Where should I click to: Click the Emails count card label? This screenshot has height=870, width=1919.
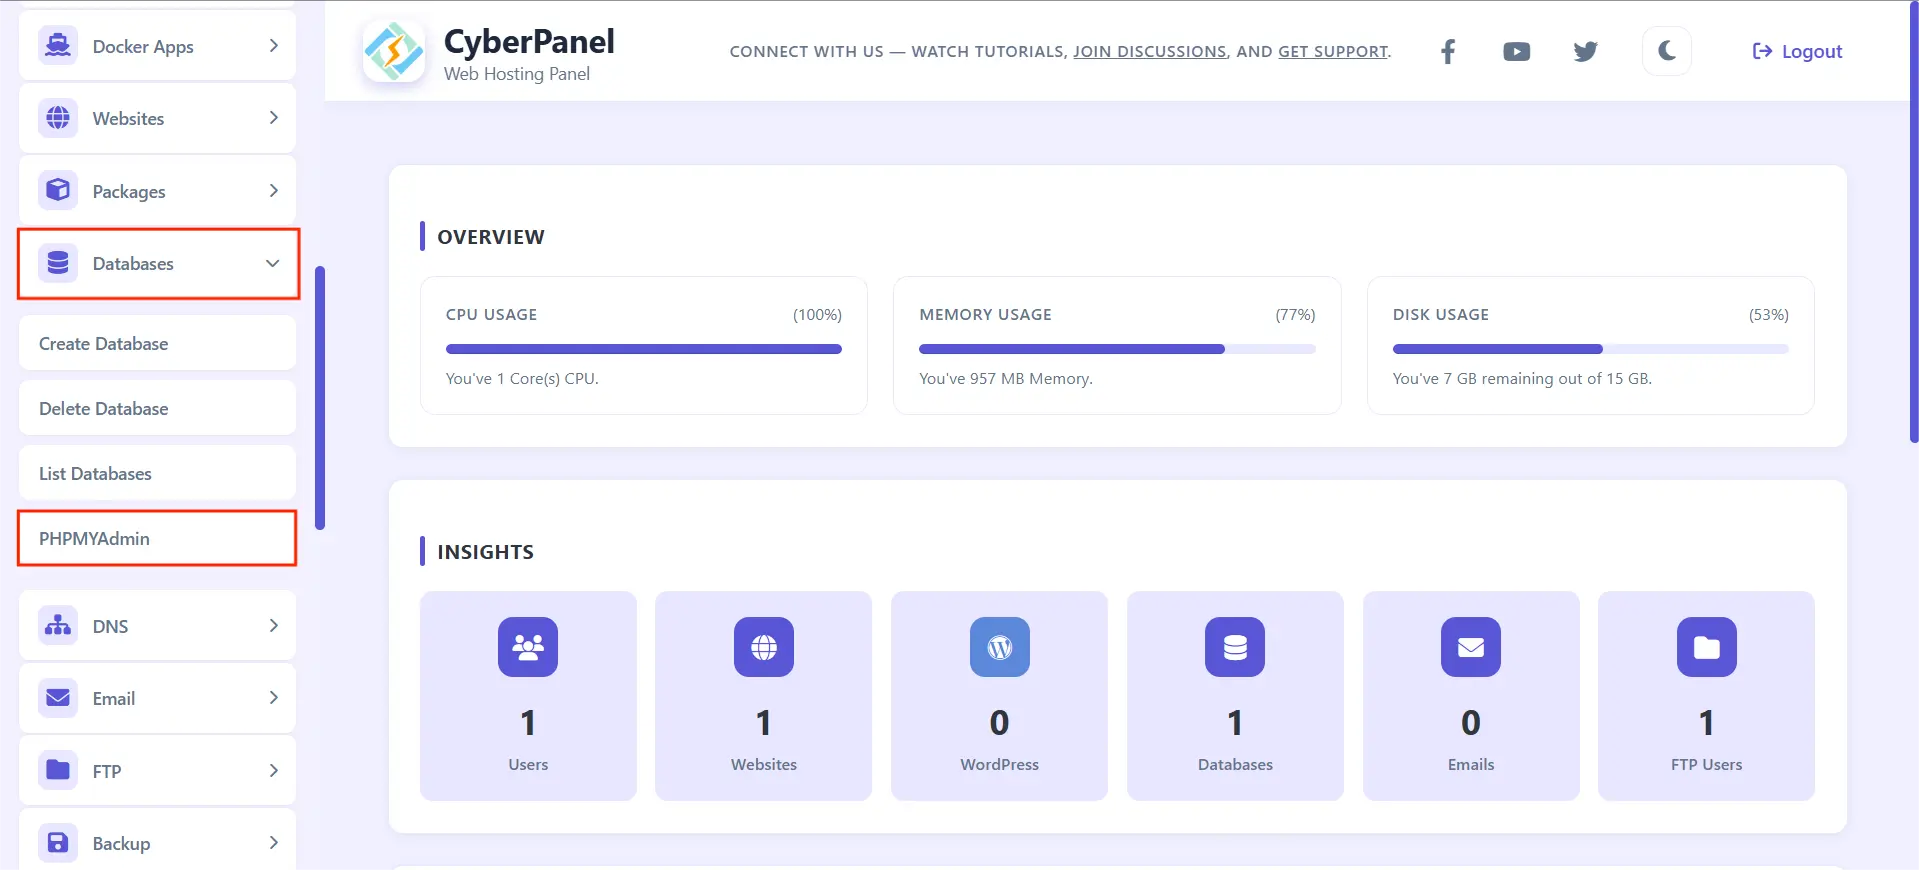coord(1471,764)
